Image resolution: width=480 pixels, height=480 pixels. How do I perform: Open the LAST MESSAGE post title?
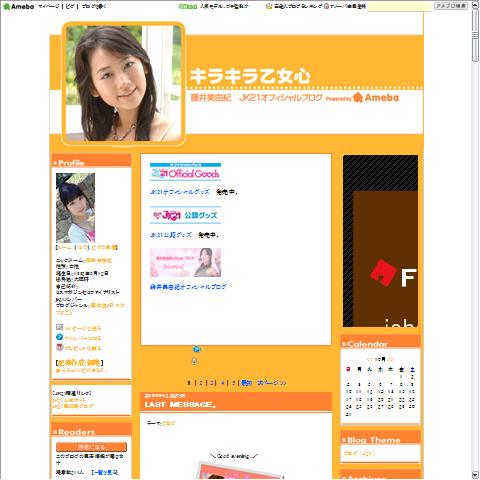[180, 405]
